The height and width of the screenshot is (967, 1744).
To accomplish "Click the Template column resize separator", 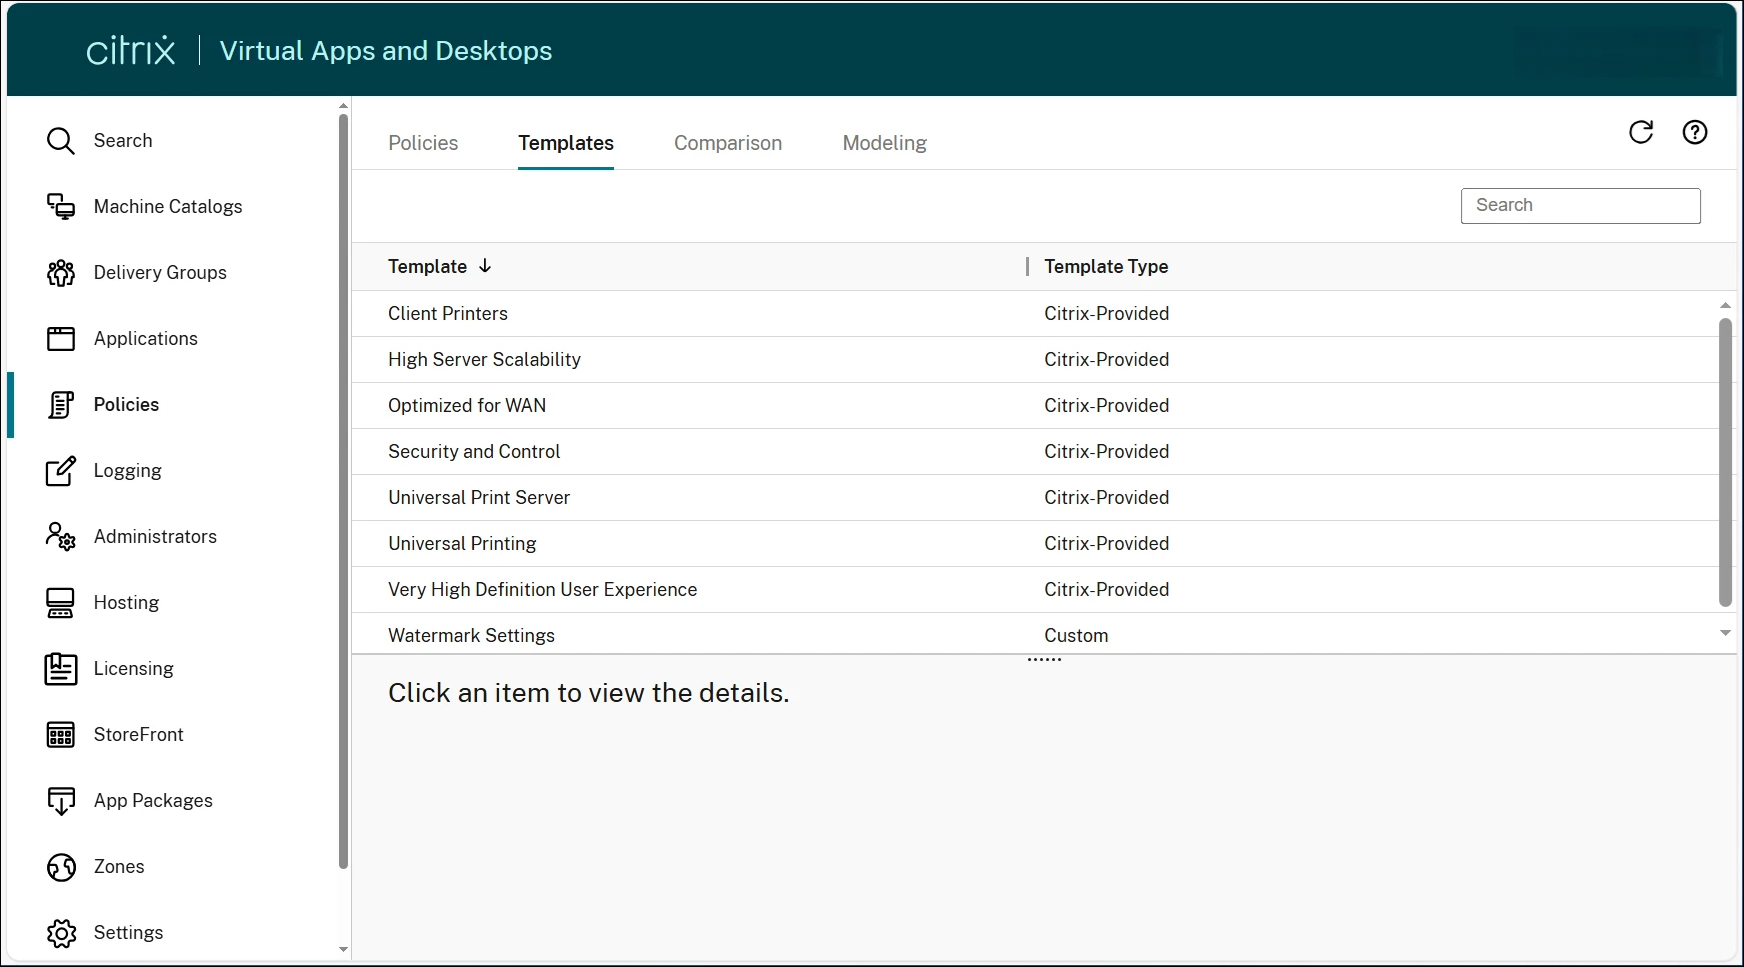I will click(x=1027, y=266).
